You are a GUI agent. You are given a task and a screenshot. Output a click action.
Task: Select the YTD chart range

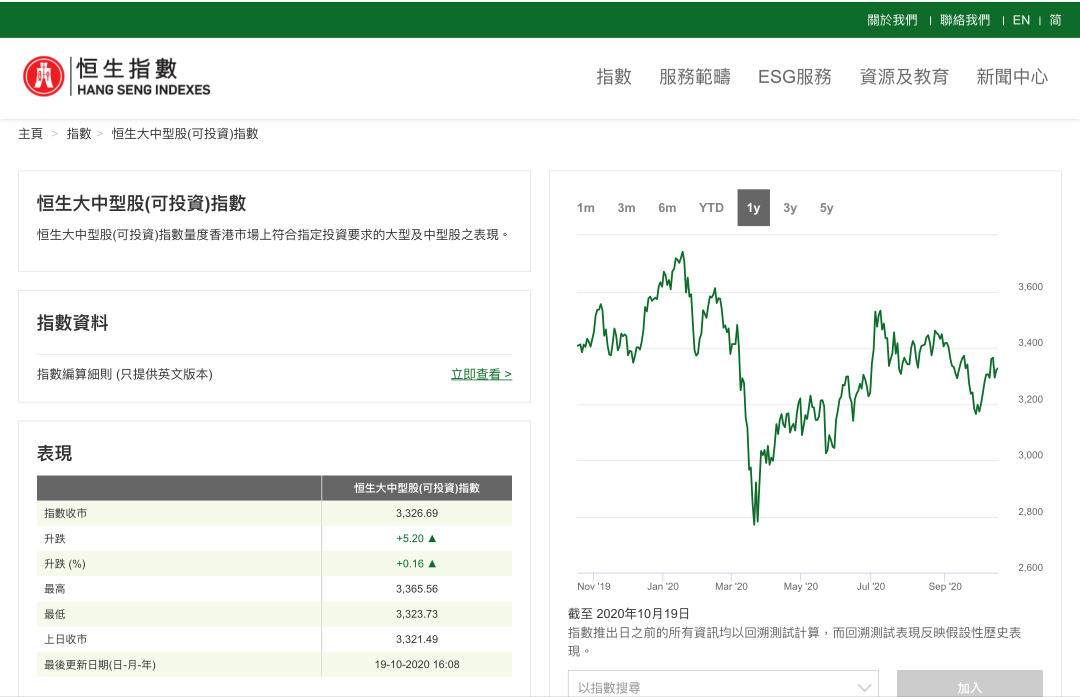[711, 208]
